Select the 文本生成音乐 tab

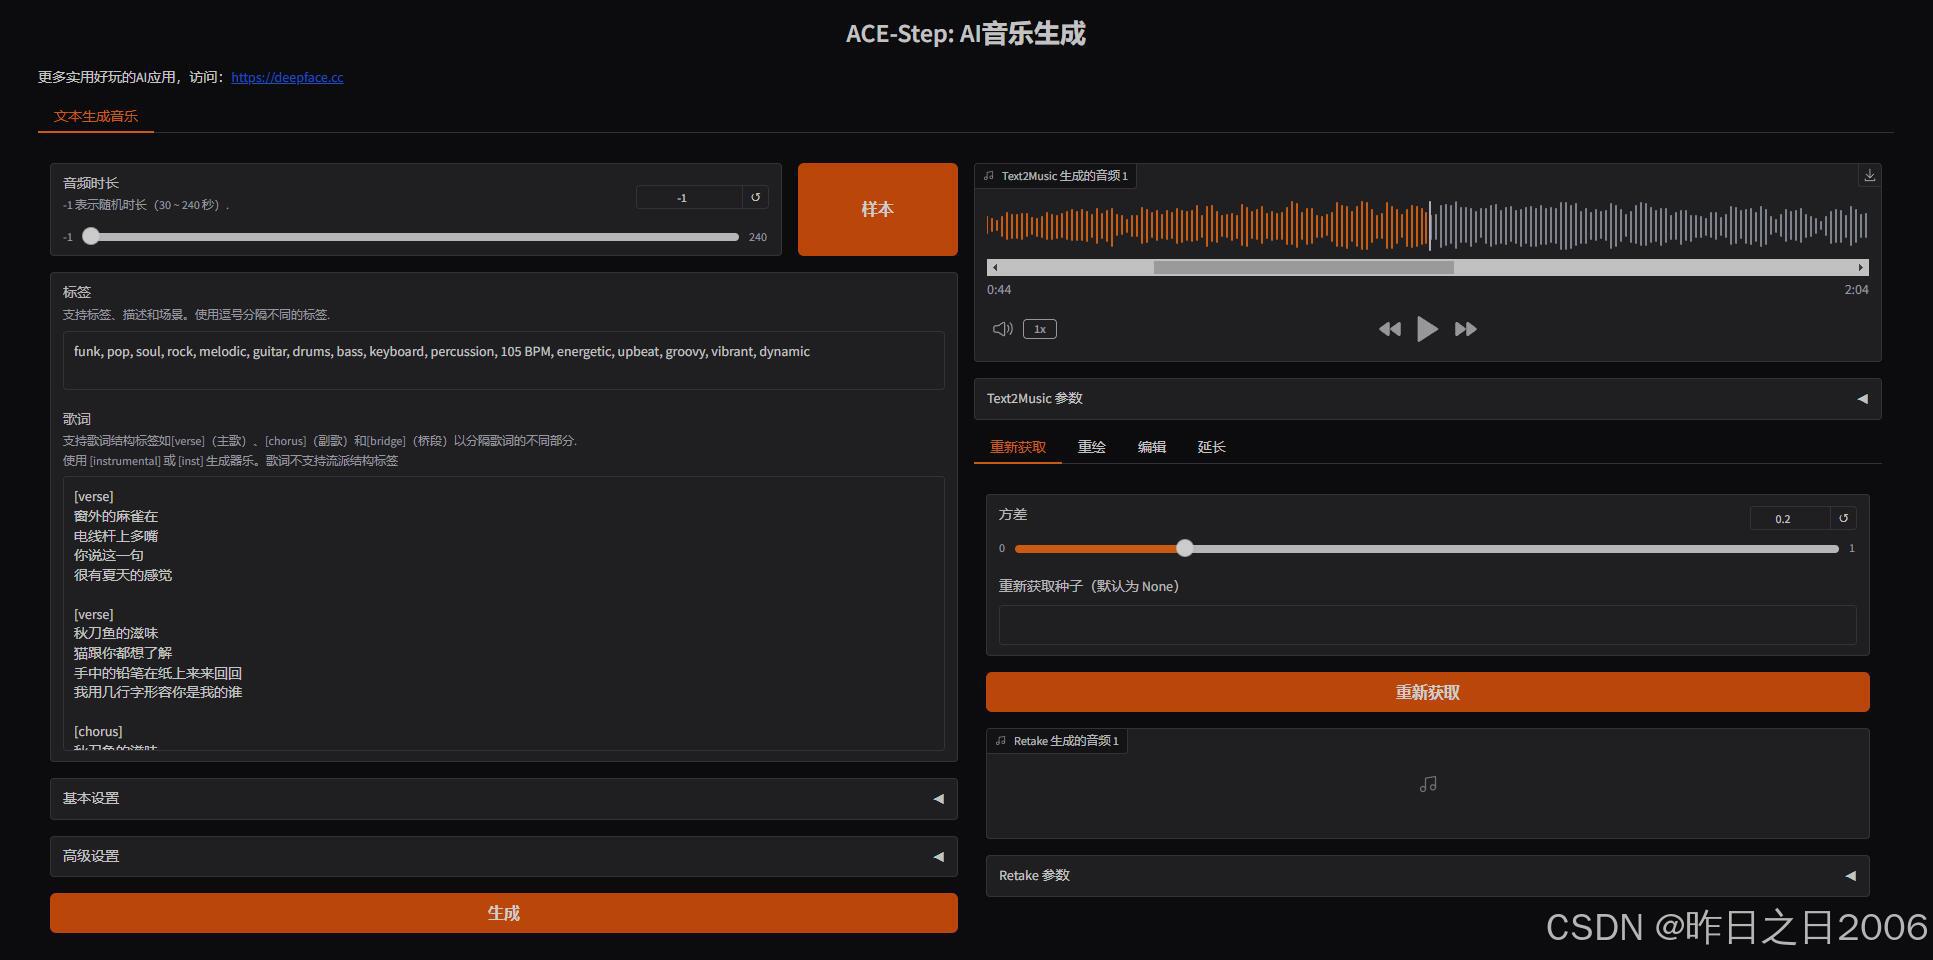[x=96, y=116]
